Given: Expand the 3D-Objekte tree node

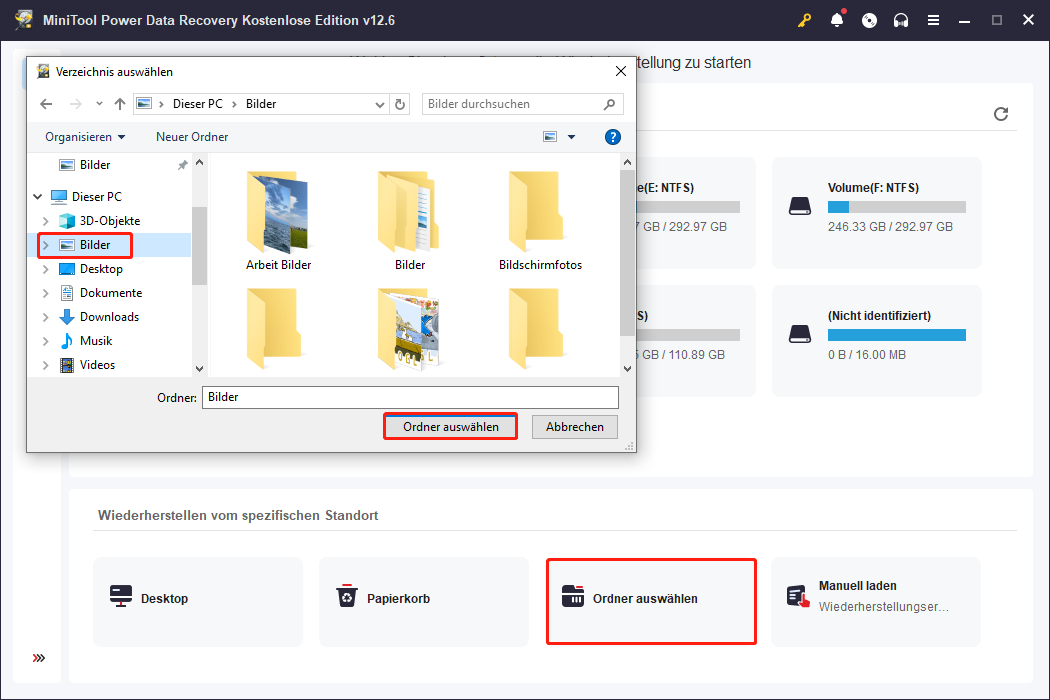Looking at the screenshot, I should 46,221.
